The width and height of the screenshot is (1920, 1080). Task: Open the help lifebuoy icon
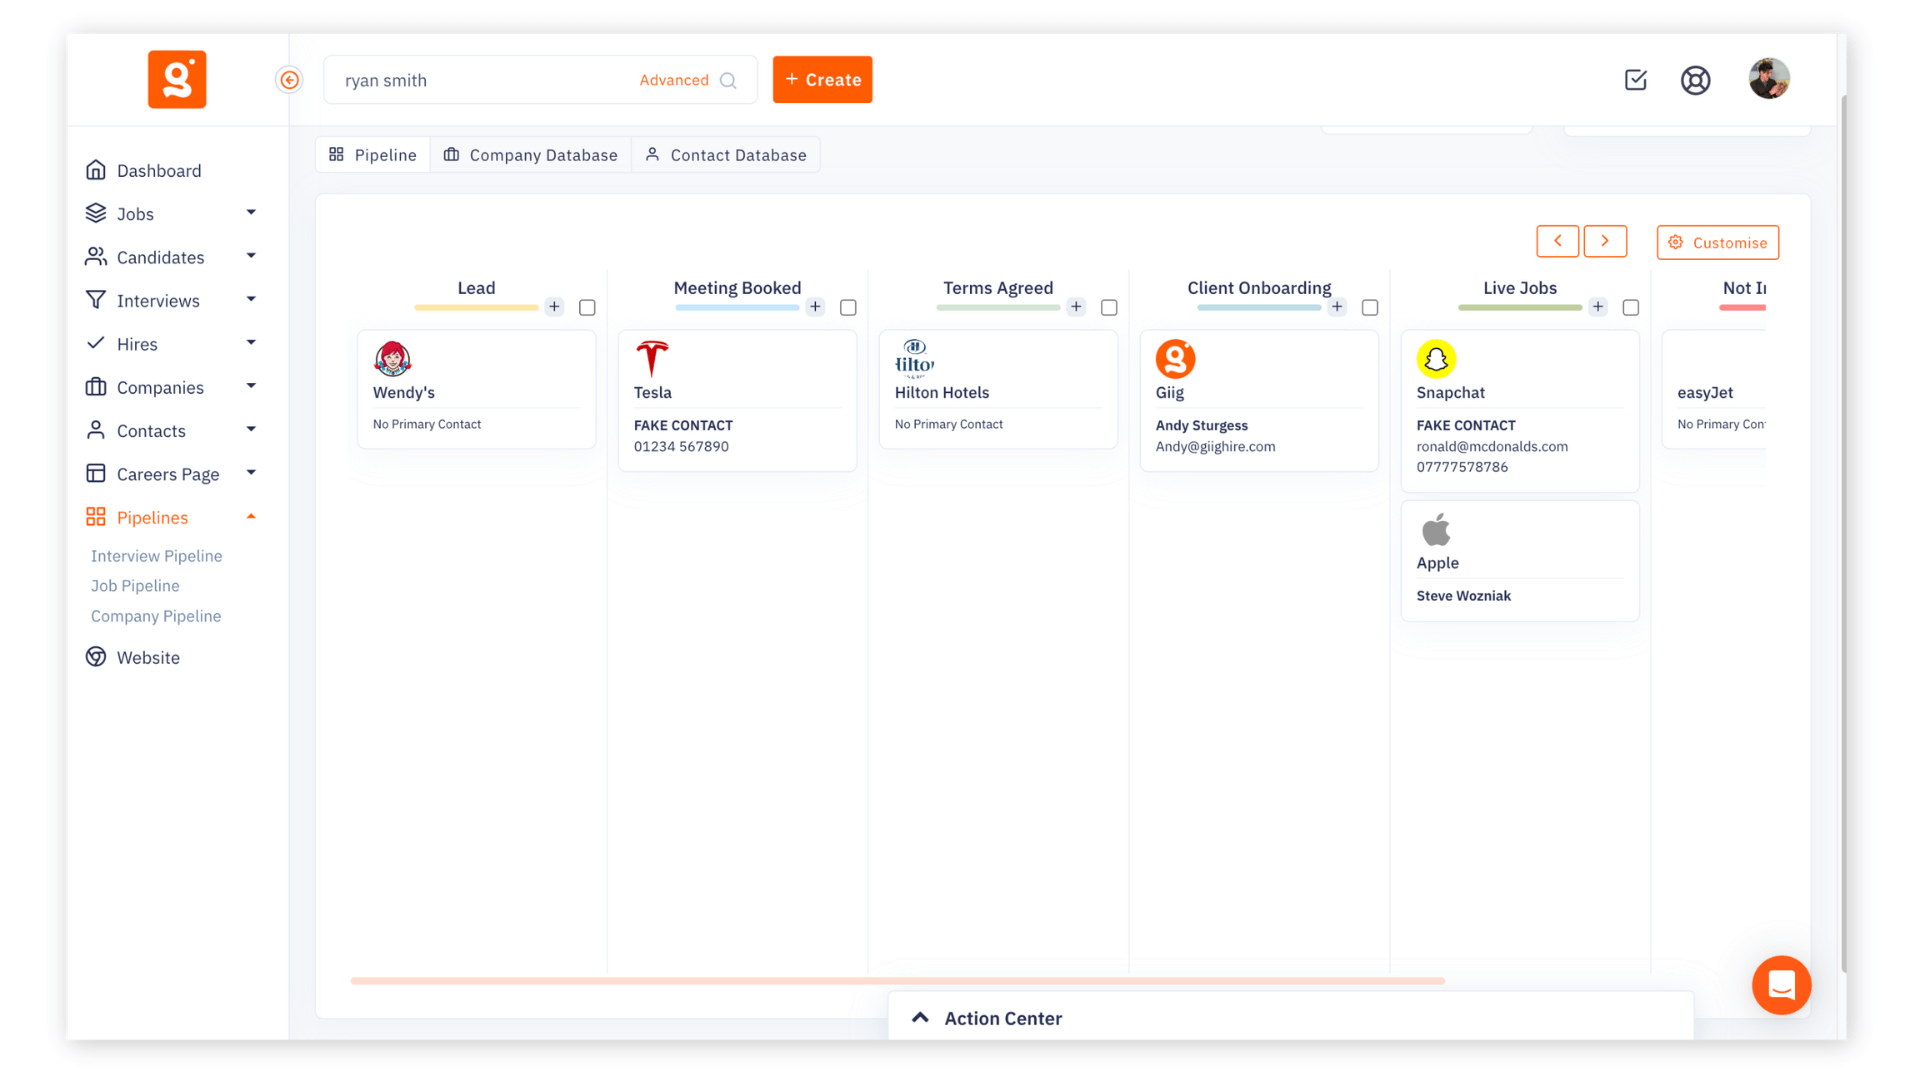point(1696,80)
